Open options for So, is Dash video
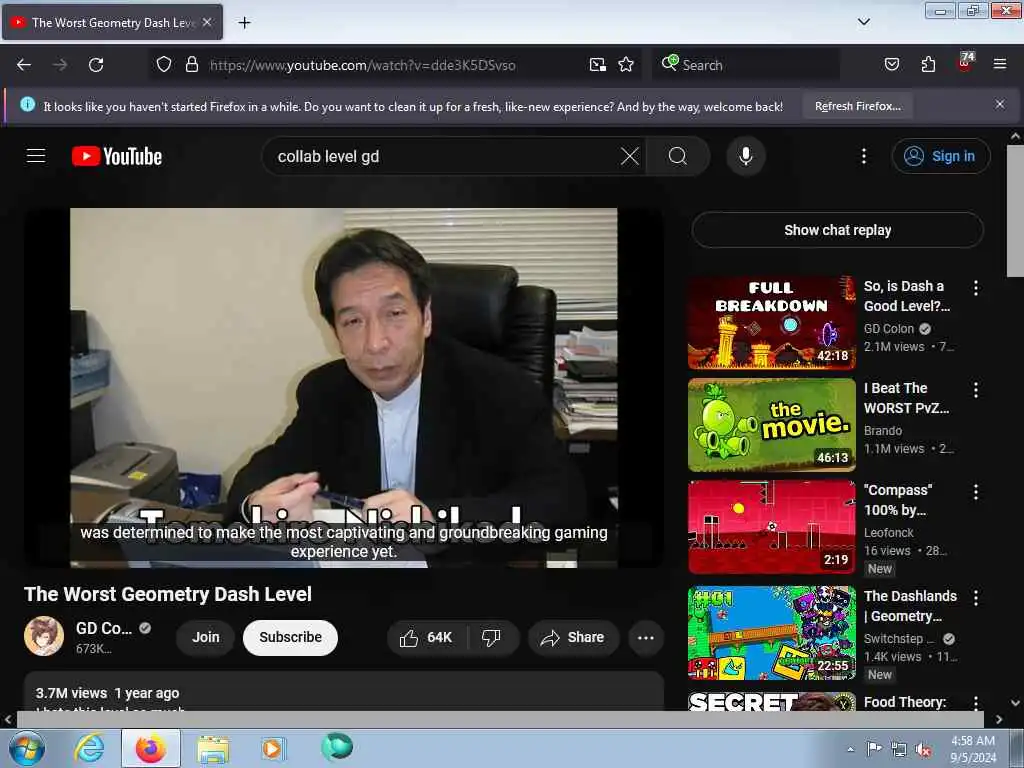The height and width of the screenshot is (768, 1024). [x=976, y=288]
